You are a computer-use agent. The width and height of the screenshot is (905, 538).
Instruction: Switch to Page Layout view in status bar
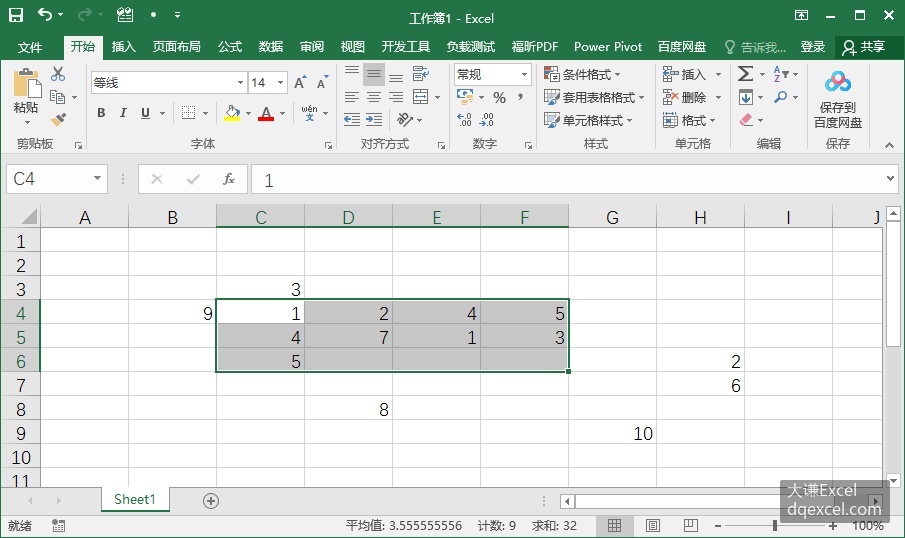(653, 525)
